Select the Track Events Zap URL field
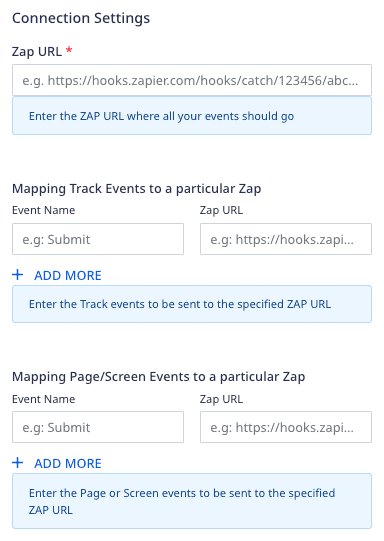This screenshot has height=541, width=384. click(x=286, y=239)
